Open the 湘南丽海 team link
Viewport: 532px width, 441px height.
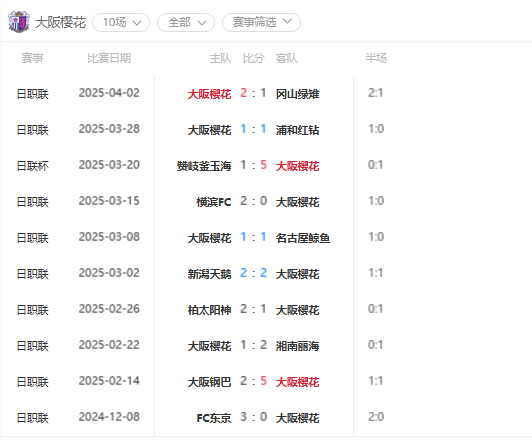pyautogui.click(x=298, y=345)
